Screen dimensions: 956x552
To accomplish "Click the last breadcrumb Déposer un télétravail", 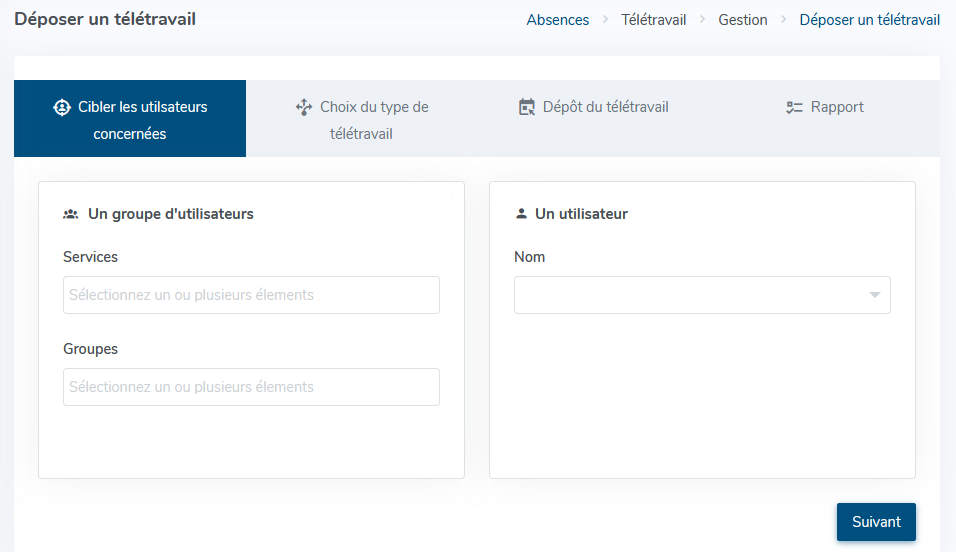I will tap(869, 20).
